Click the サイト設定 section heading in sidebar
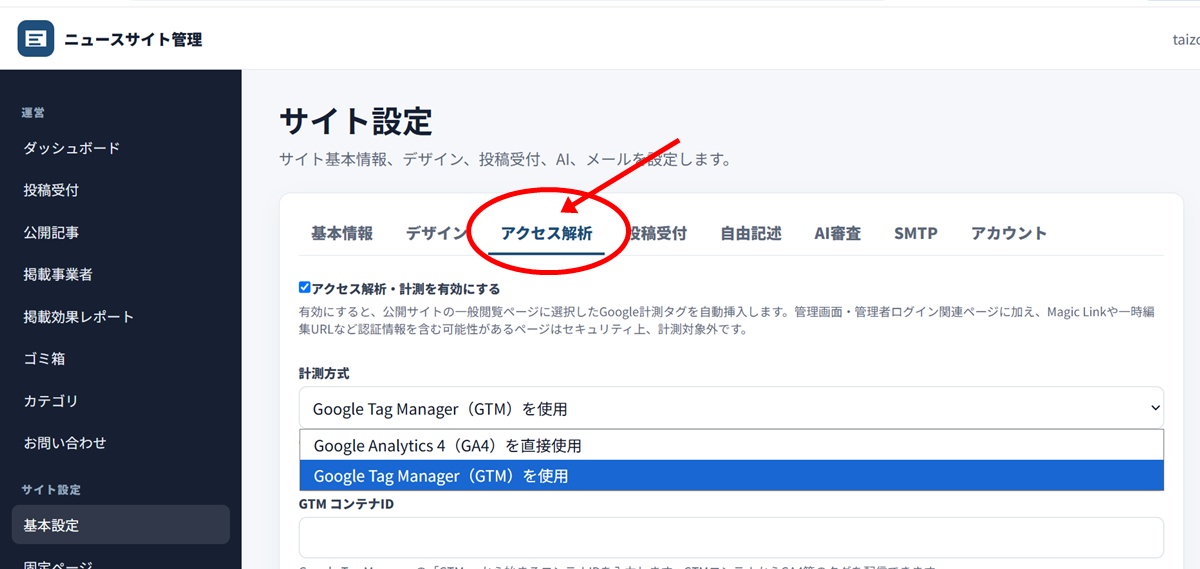Image resolution: width=1200 pixels, height=569 pixels. pos(51,490)
